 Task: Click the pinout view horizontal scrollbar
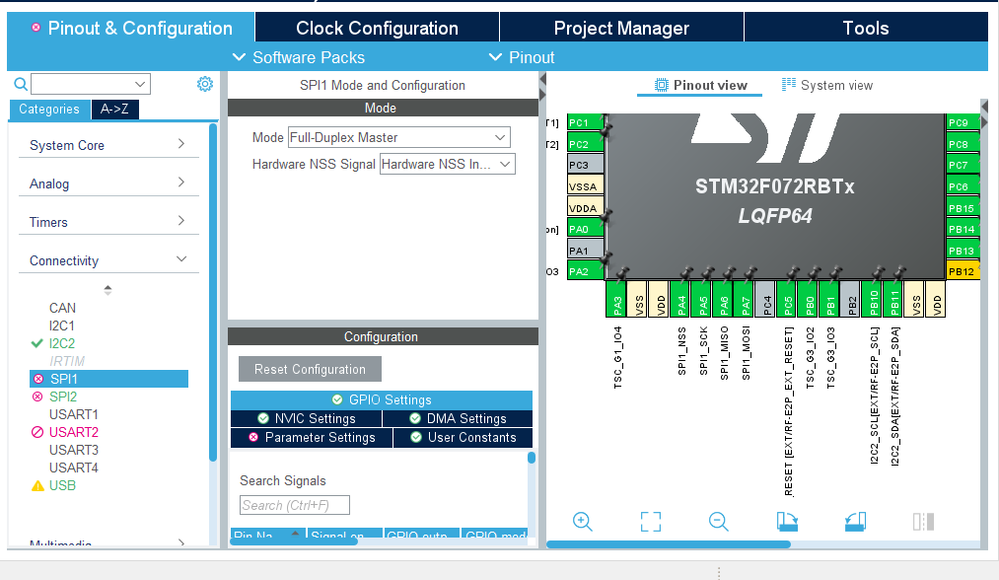tap(668, 544)
